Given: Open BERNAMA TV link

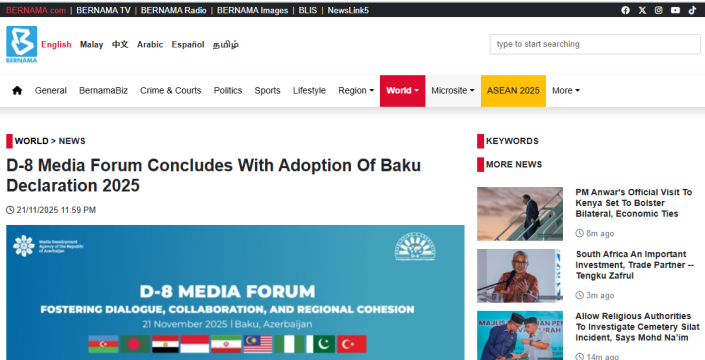Looking at the screenshot, I should [x=103, y=10].
